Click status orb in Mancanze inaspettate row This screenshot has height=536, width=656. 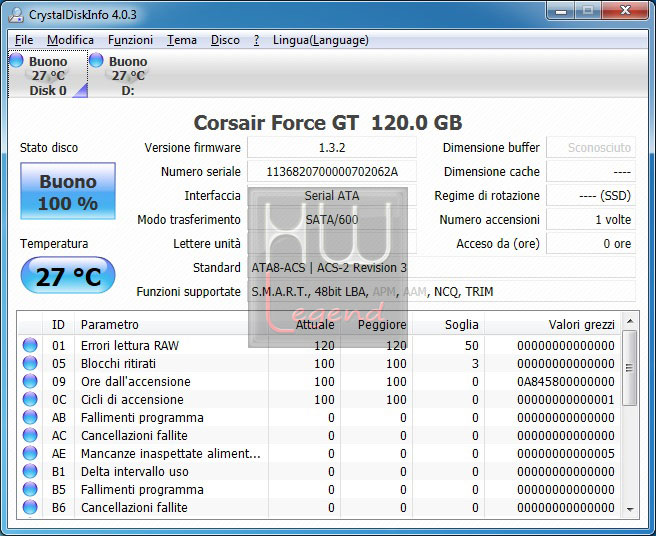point(30,453)
